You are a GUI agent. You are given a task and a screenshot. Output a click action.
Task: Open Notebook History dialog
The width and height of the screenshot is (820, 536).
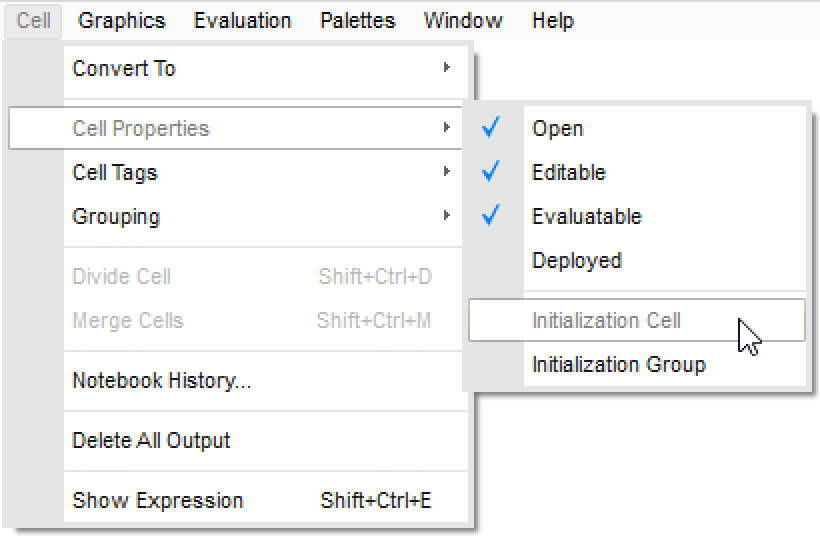pyautogui.click(x=162, y=381)
